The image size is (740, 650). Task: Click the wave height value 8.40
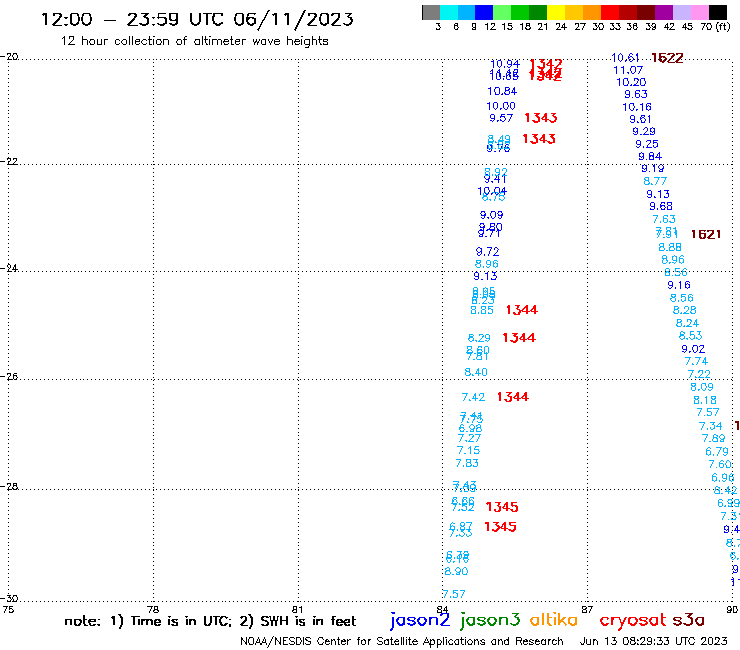[476, 372]
